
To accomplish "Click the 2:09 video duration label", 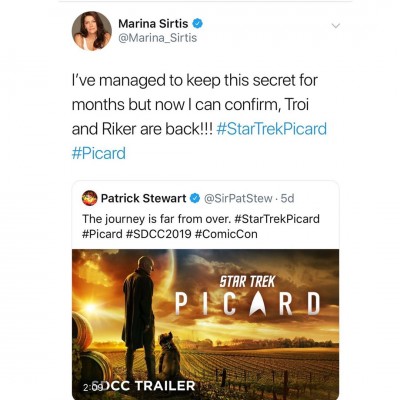I will point(90,388).
